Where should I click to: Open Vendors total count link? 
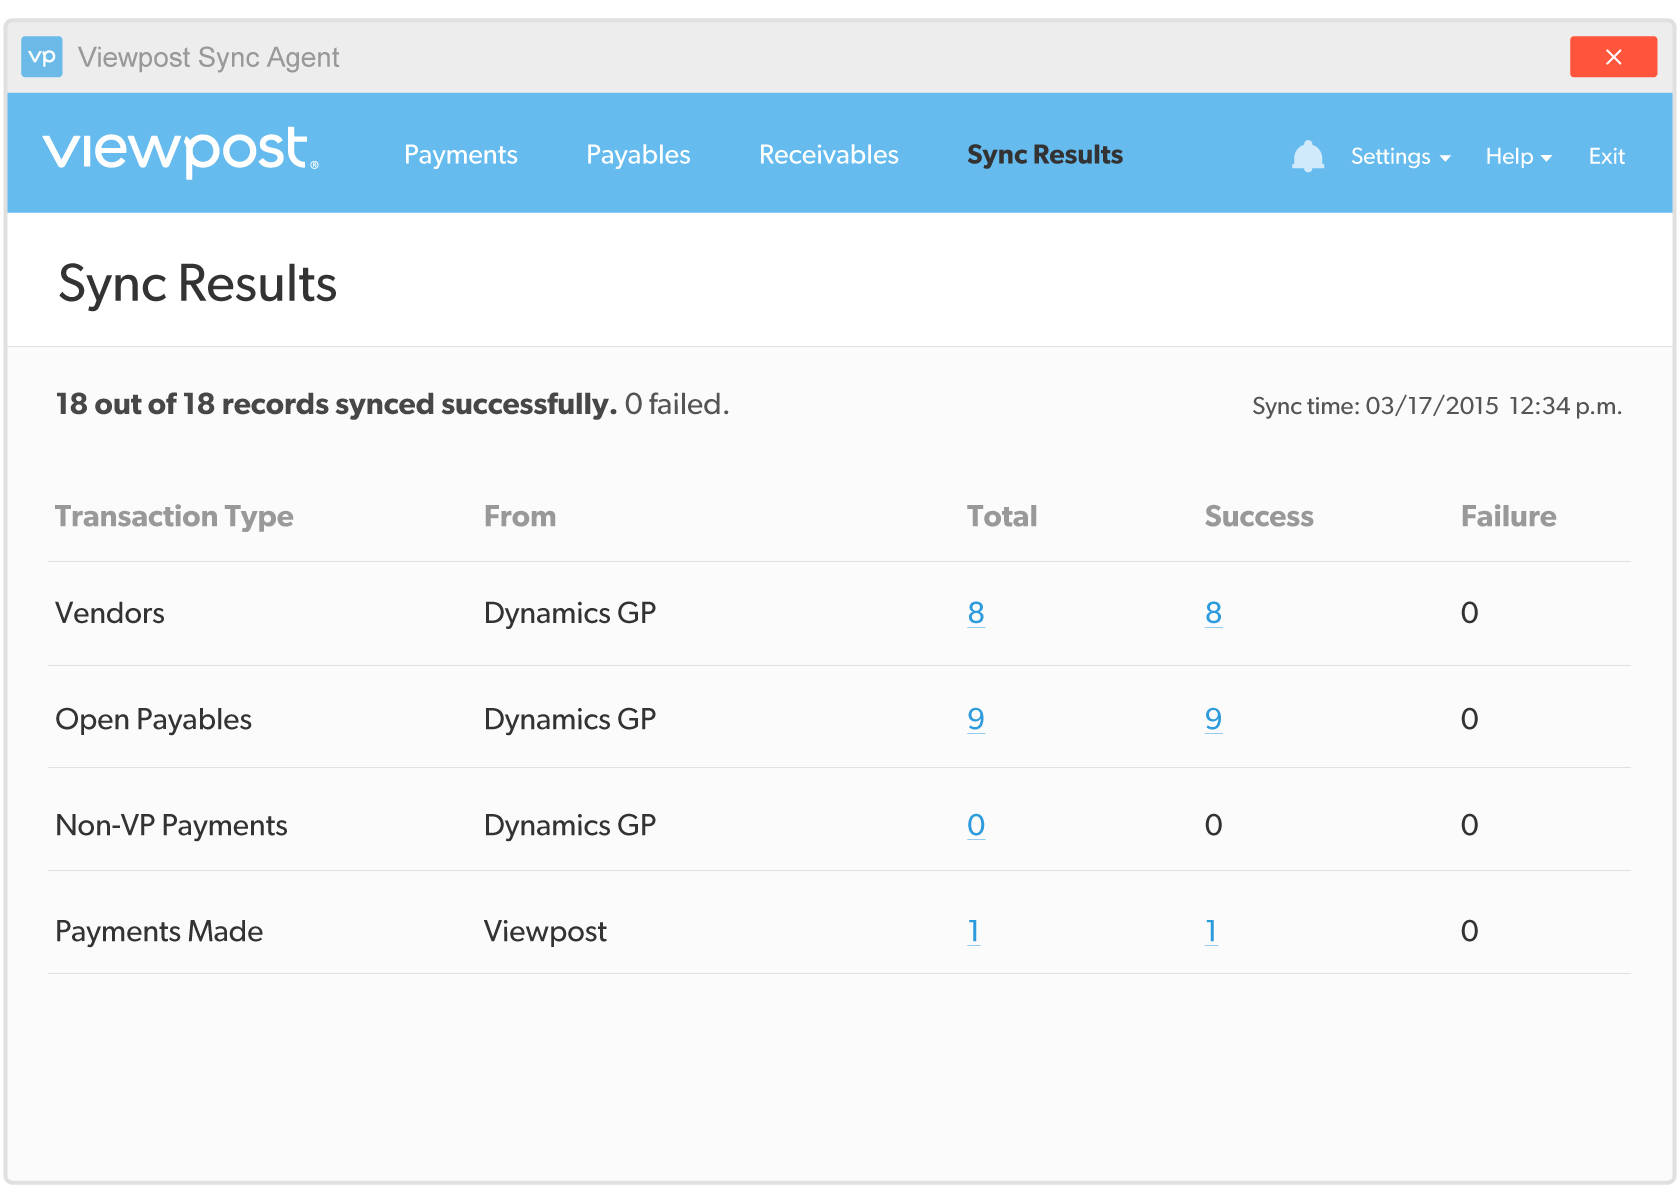976,613
